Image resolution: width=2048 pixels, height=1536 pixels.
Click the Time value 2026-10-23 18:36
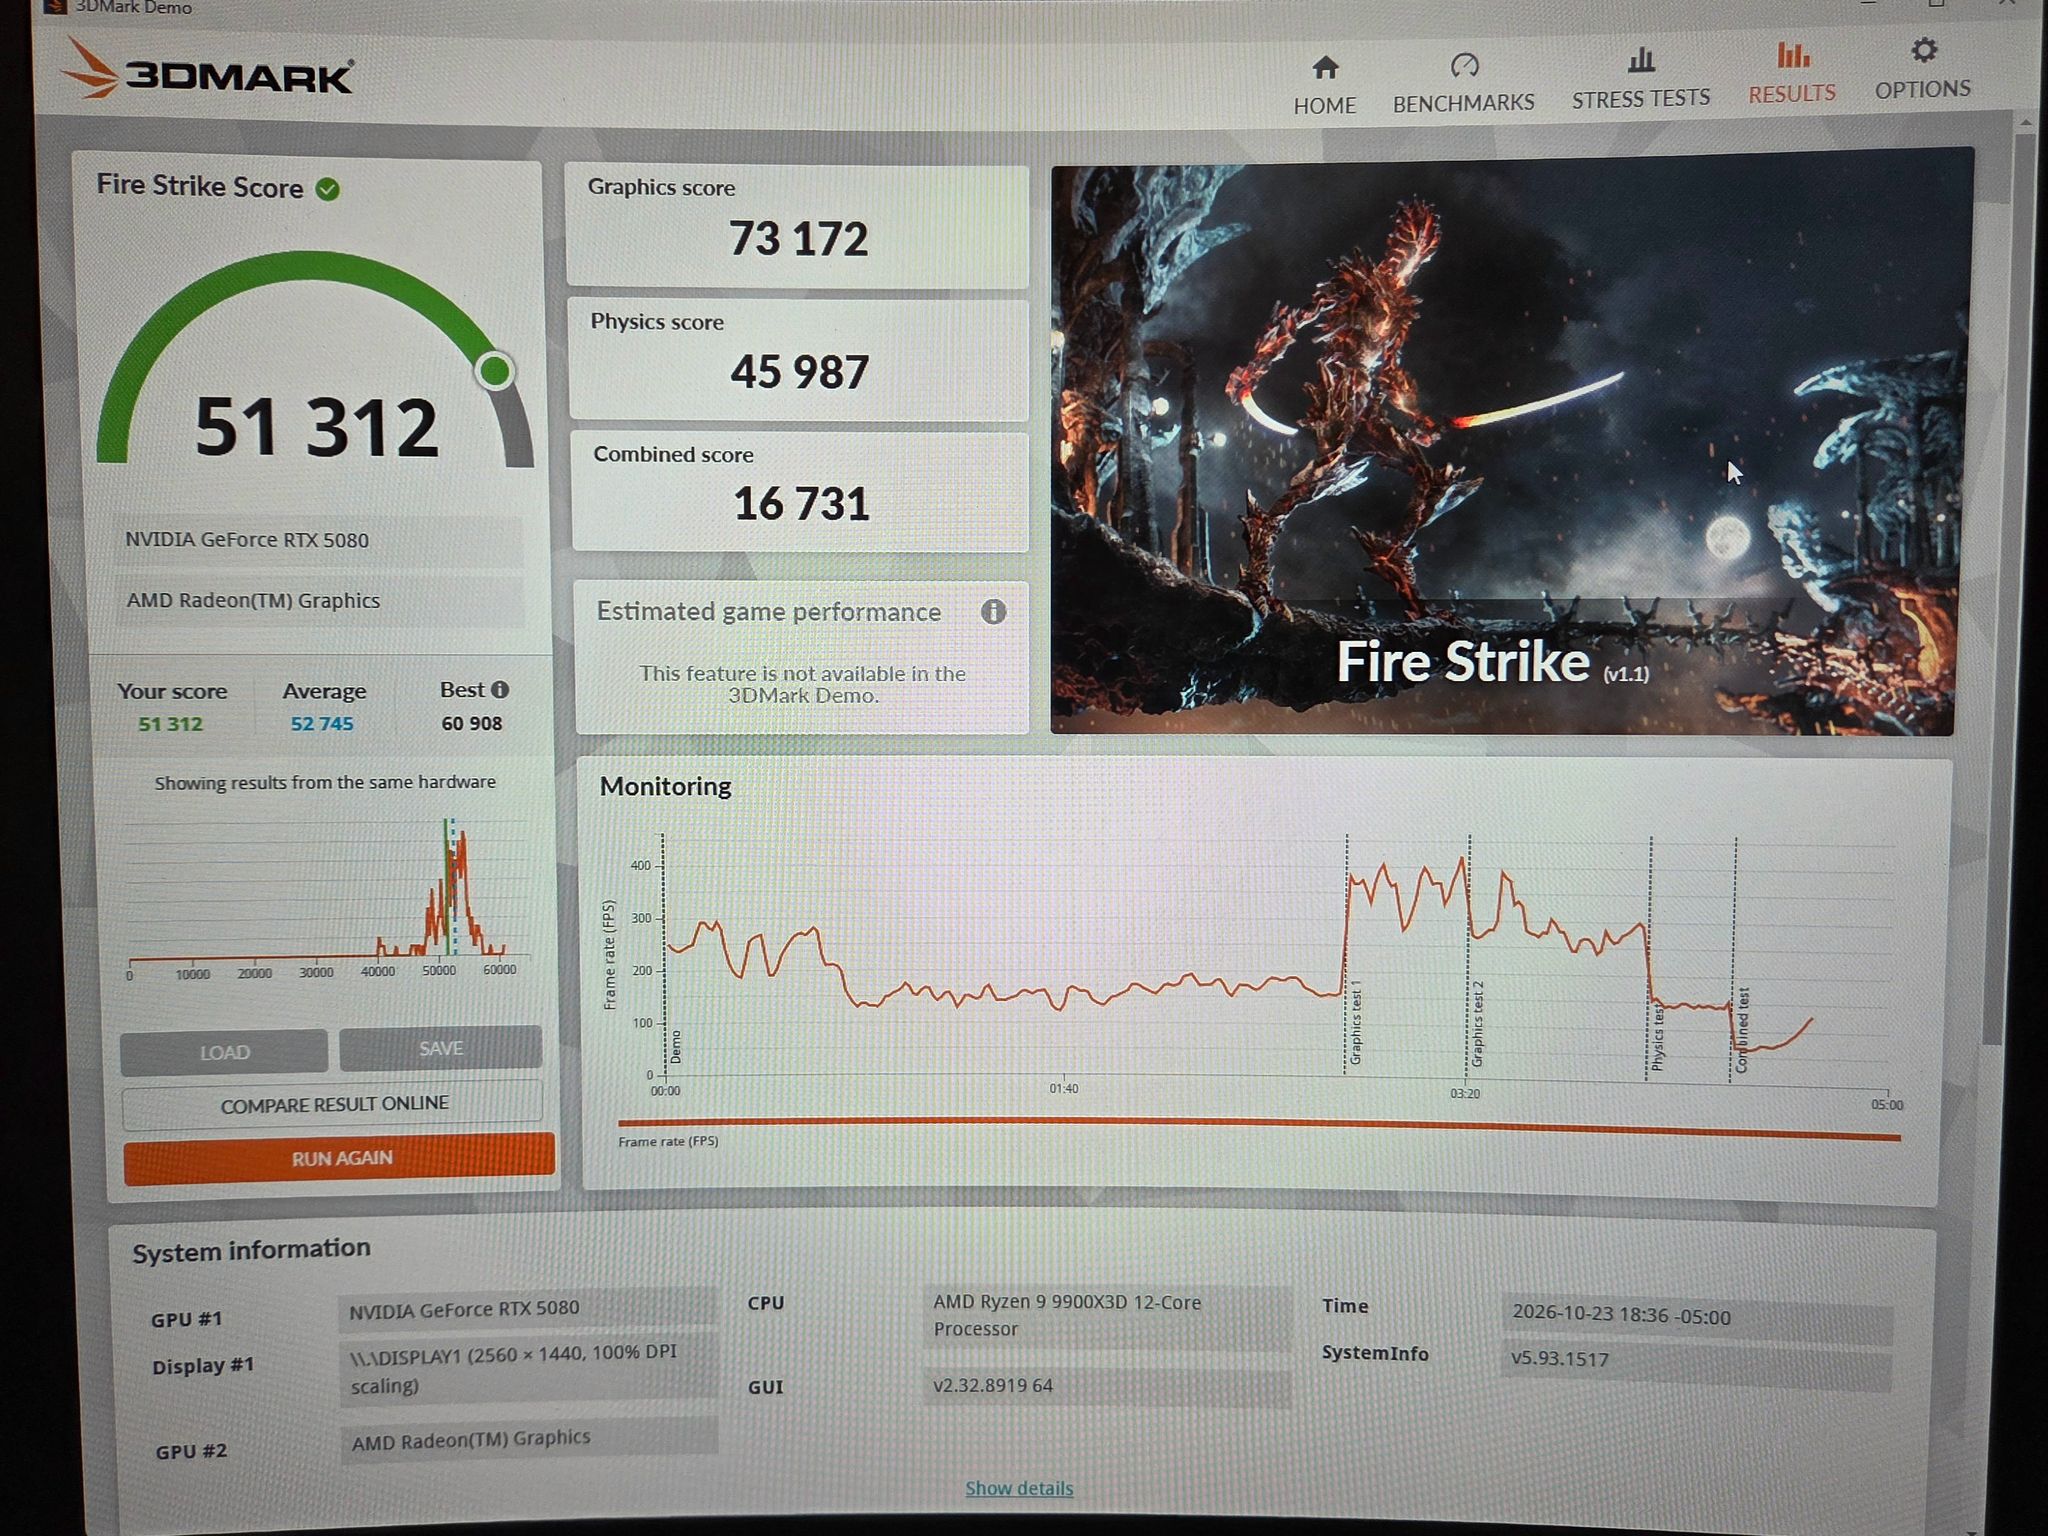pyautogui.click(x=1696, y=1317)
